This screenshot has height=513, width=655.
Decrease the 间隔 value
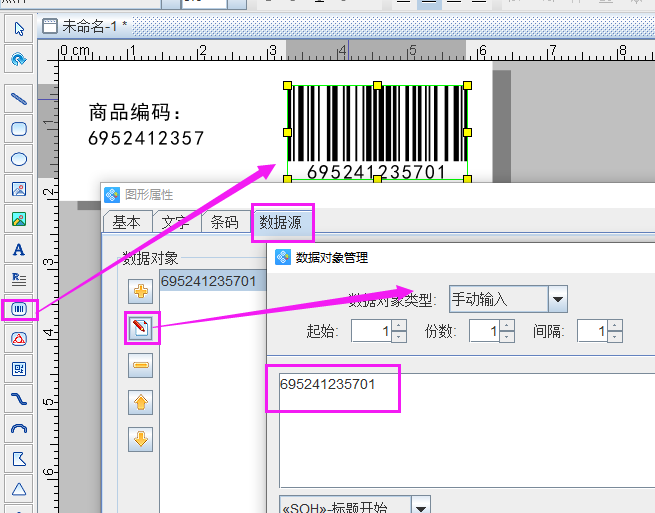click(615, 336)
